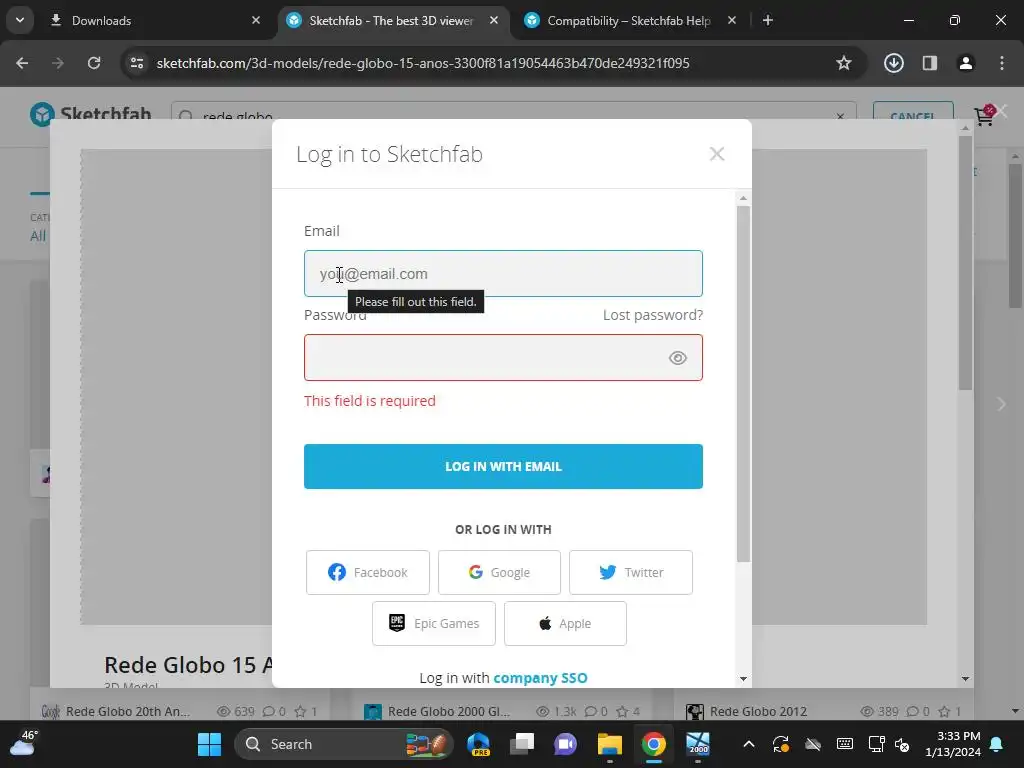This screenshot has height=768, width=1024.
Task: Close the Downloads tab
Action: pyautogui.click(x=256, y=21)
